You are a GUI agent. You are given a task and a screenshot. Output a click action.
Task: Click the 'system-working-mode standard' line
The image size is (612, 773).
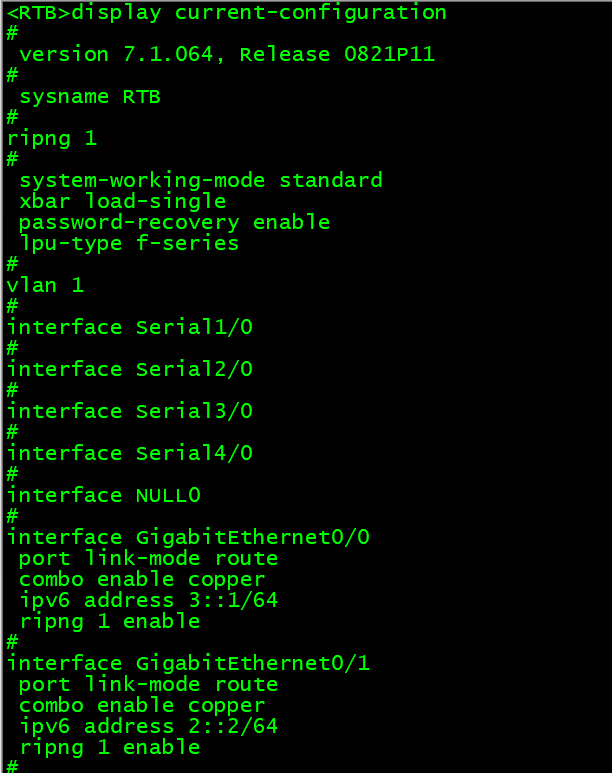(200, 181)
